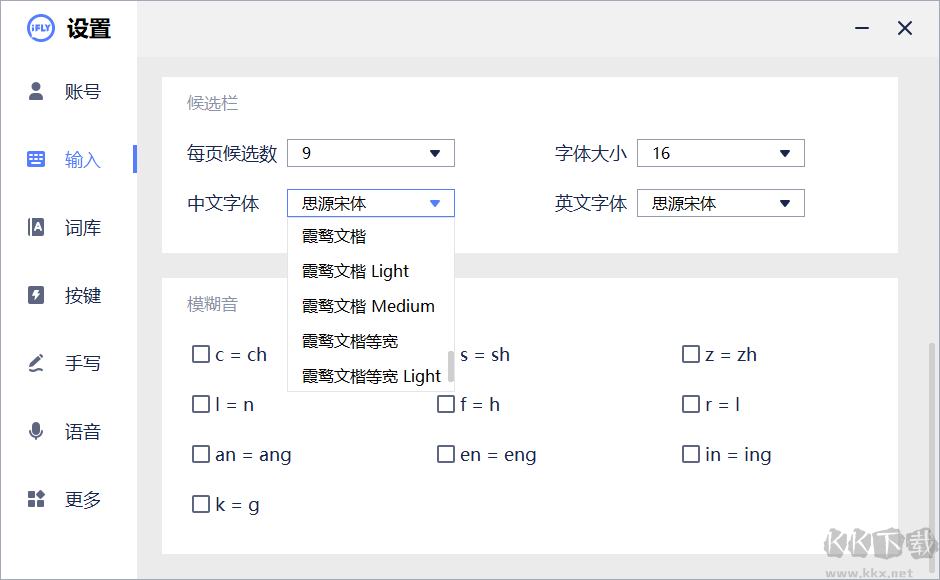Viewport: 940px width, 580px height.
Task: Check the z = zh option
Action: coord(690,354)
